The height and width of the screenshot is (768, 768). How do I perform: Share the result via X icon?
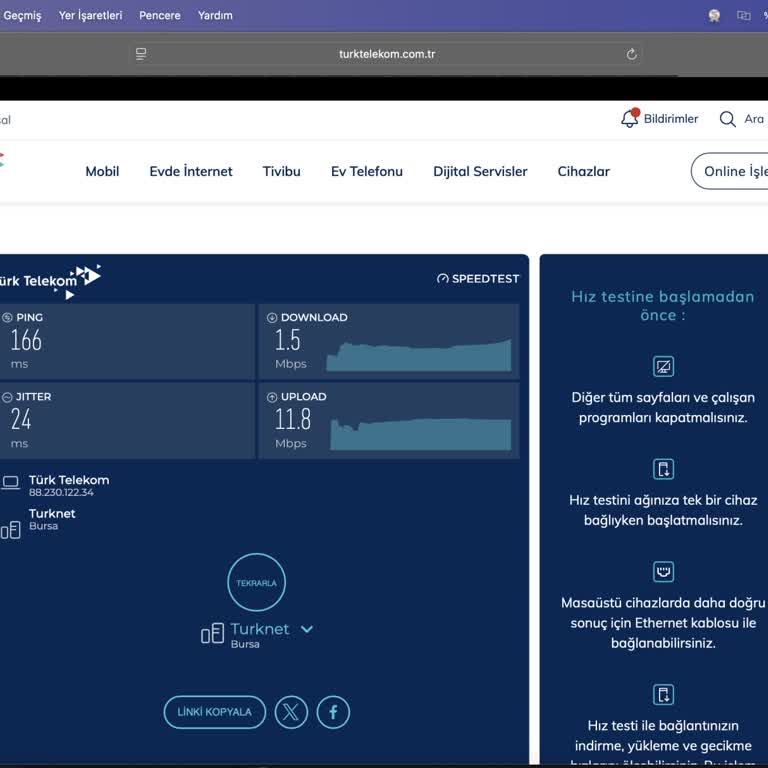291,712
